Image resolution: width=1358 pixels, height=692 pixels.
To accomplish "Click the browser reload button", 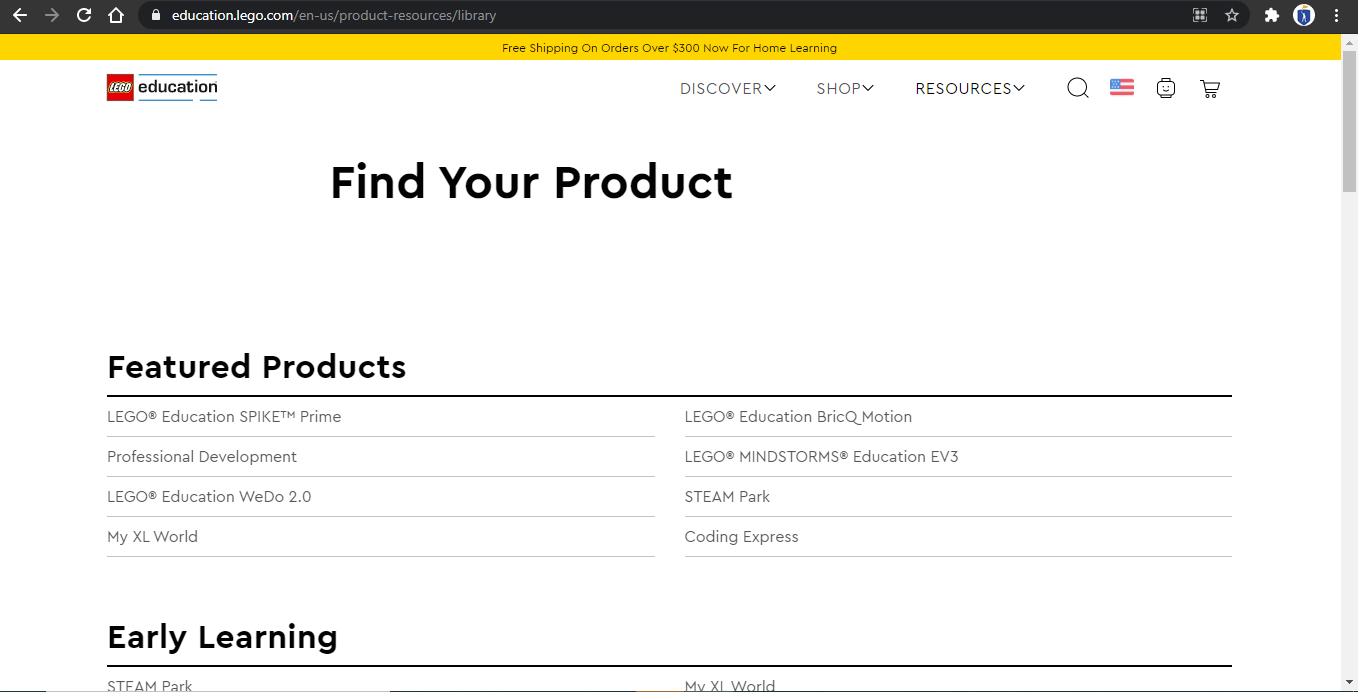I will (x=84, y=15).
